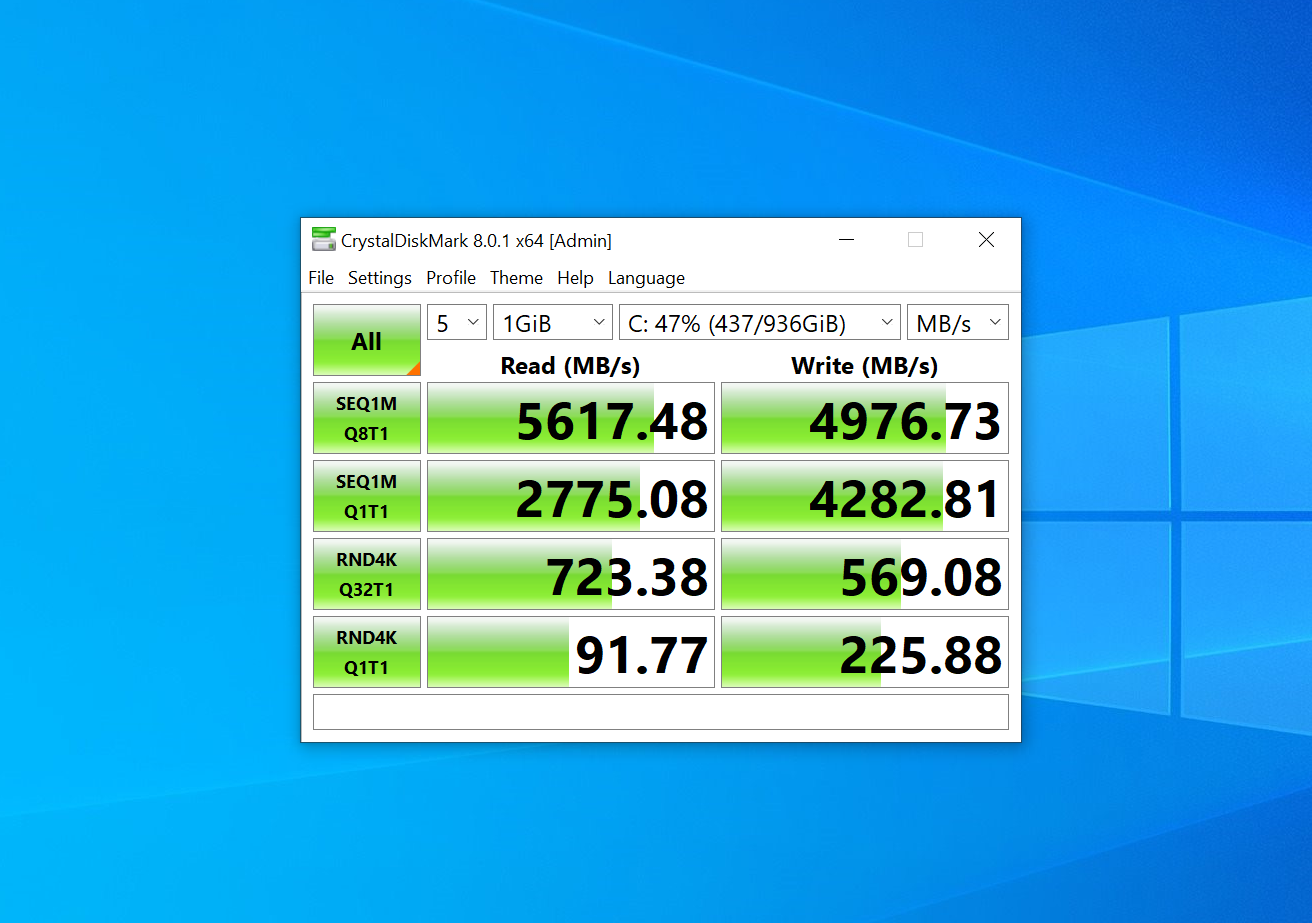1312x923 pixels.
Task: Open the test size dropdown showing 1GiB
Action: (553, 323)
